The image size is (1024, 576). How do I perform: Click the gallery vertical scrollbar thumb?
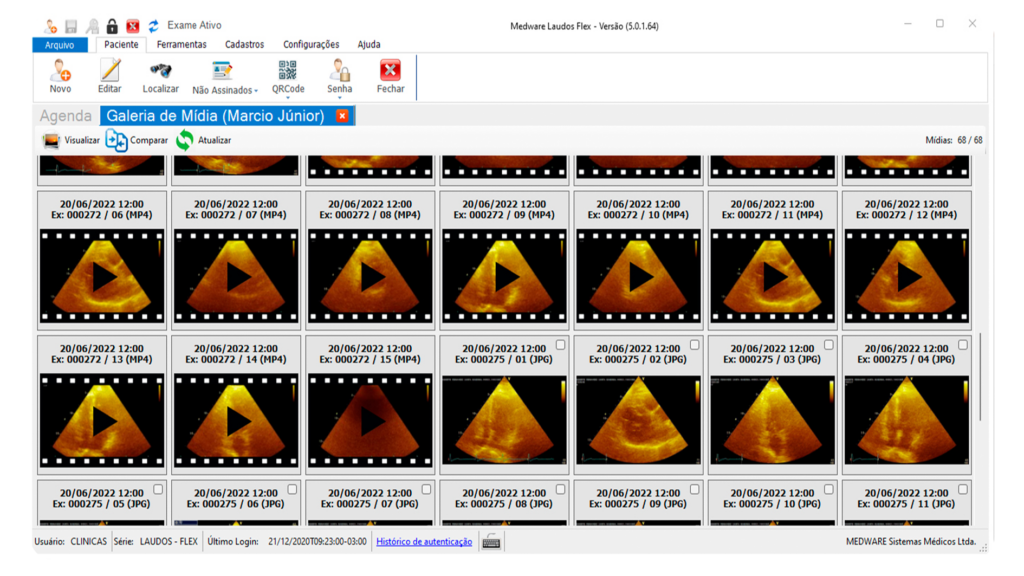980,377
